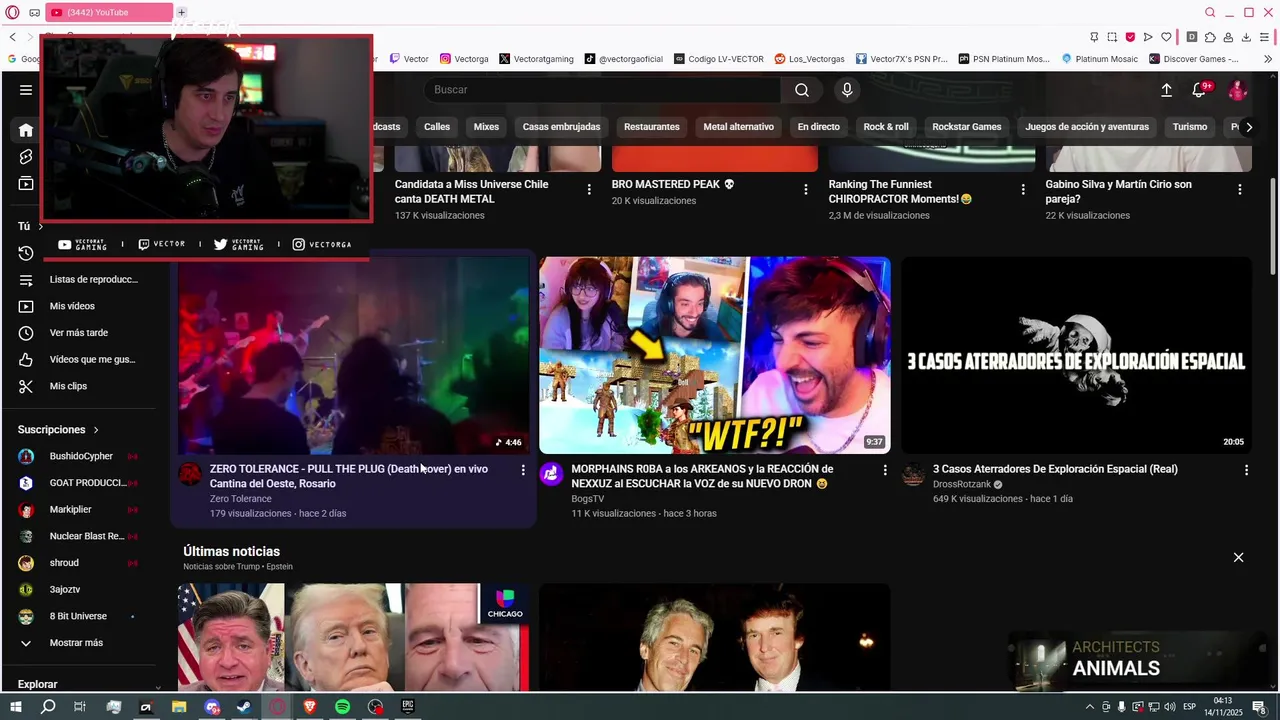
Task: Open Windows Start menu
Action: tap(16, 707)
